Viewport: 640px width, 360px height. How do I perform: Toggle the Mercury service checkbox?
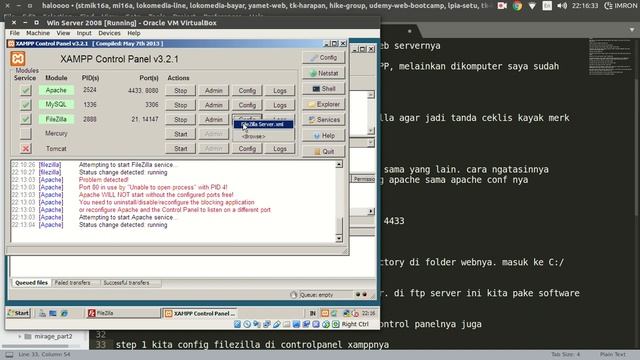point(25,133)
